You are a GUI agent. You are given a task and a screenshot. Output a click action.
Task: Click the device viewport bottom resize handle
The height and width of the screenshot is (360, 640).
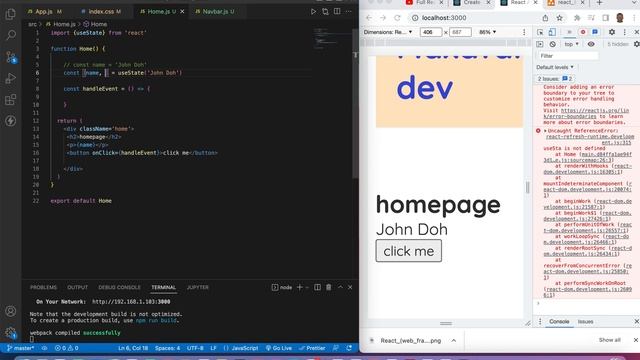coord(446,323)
